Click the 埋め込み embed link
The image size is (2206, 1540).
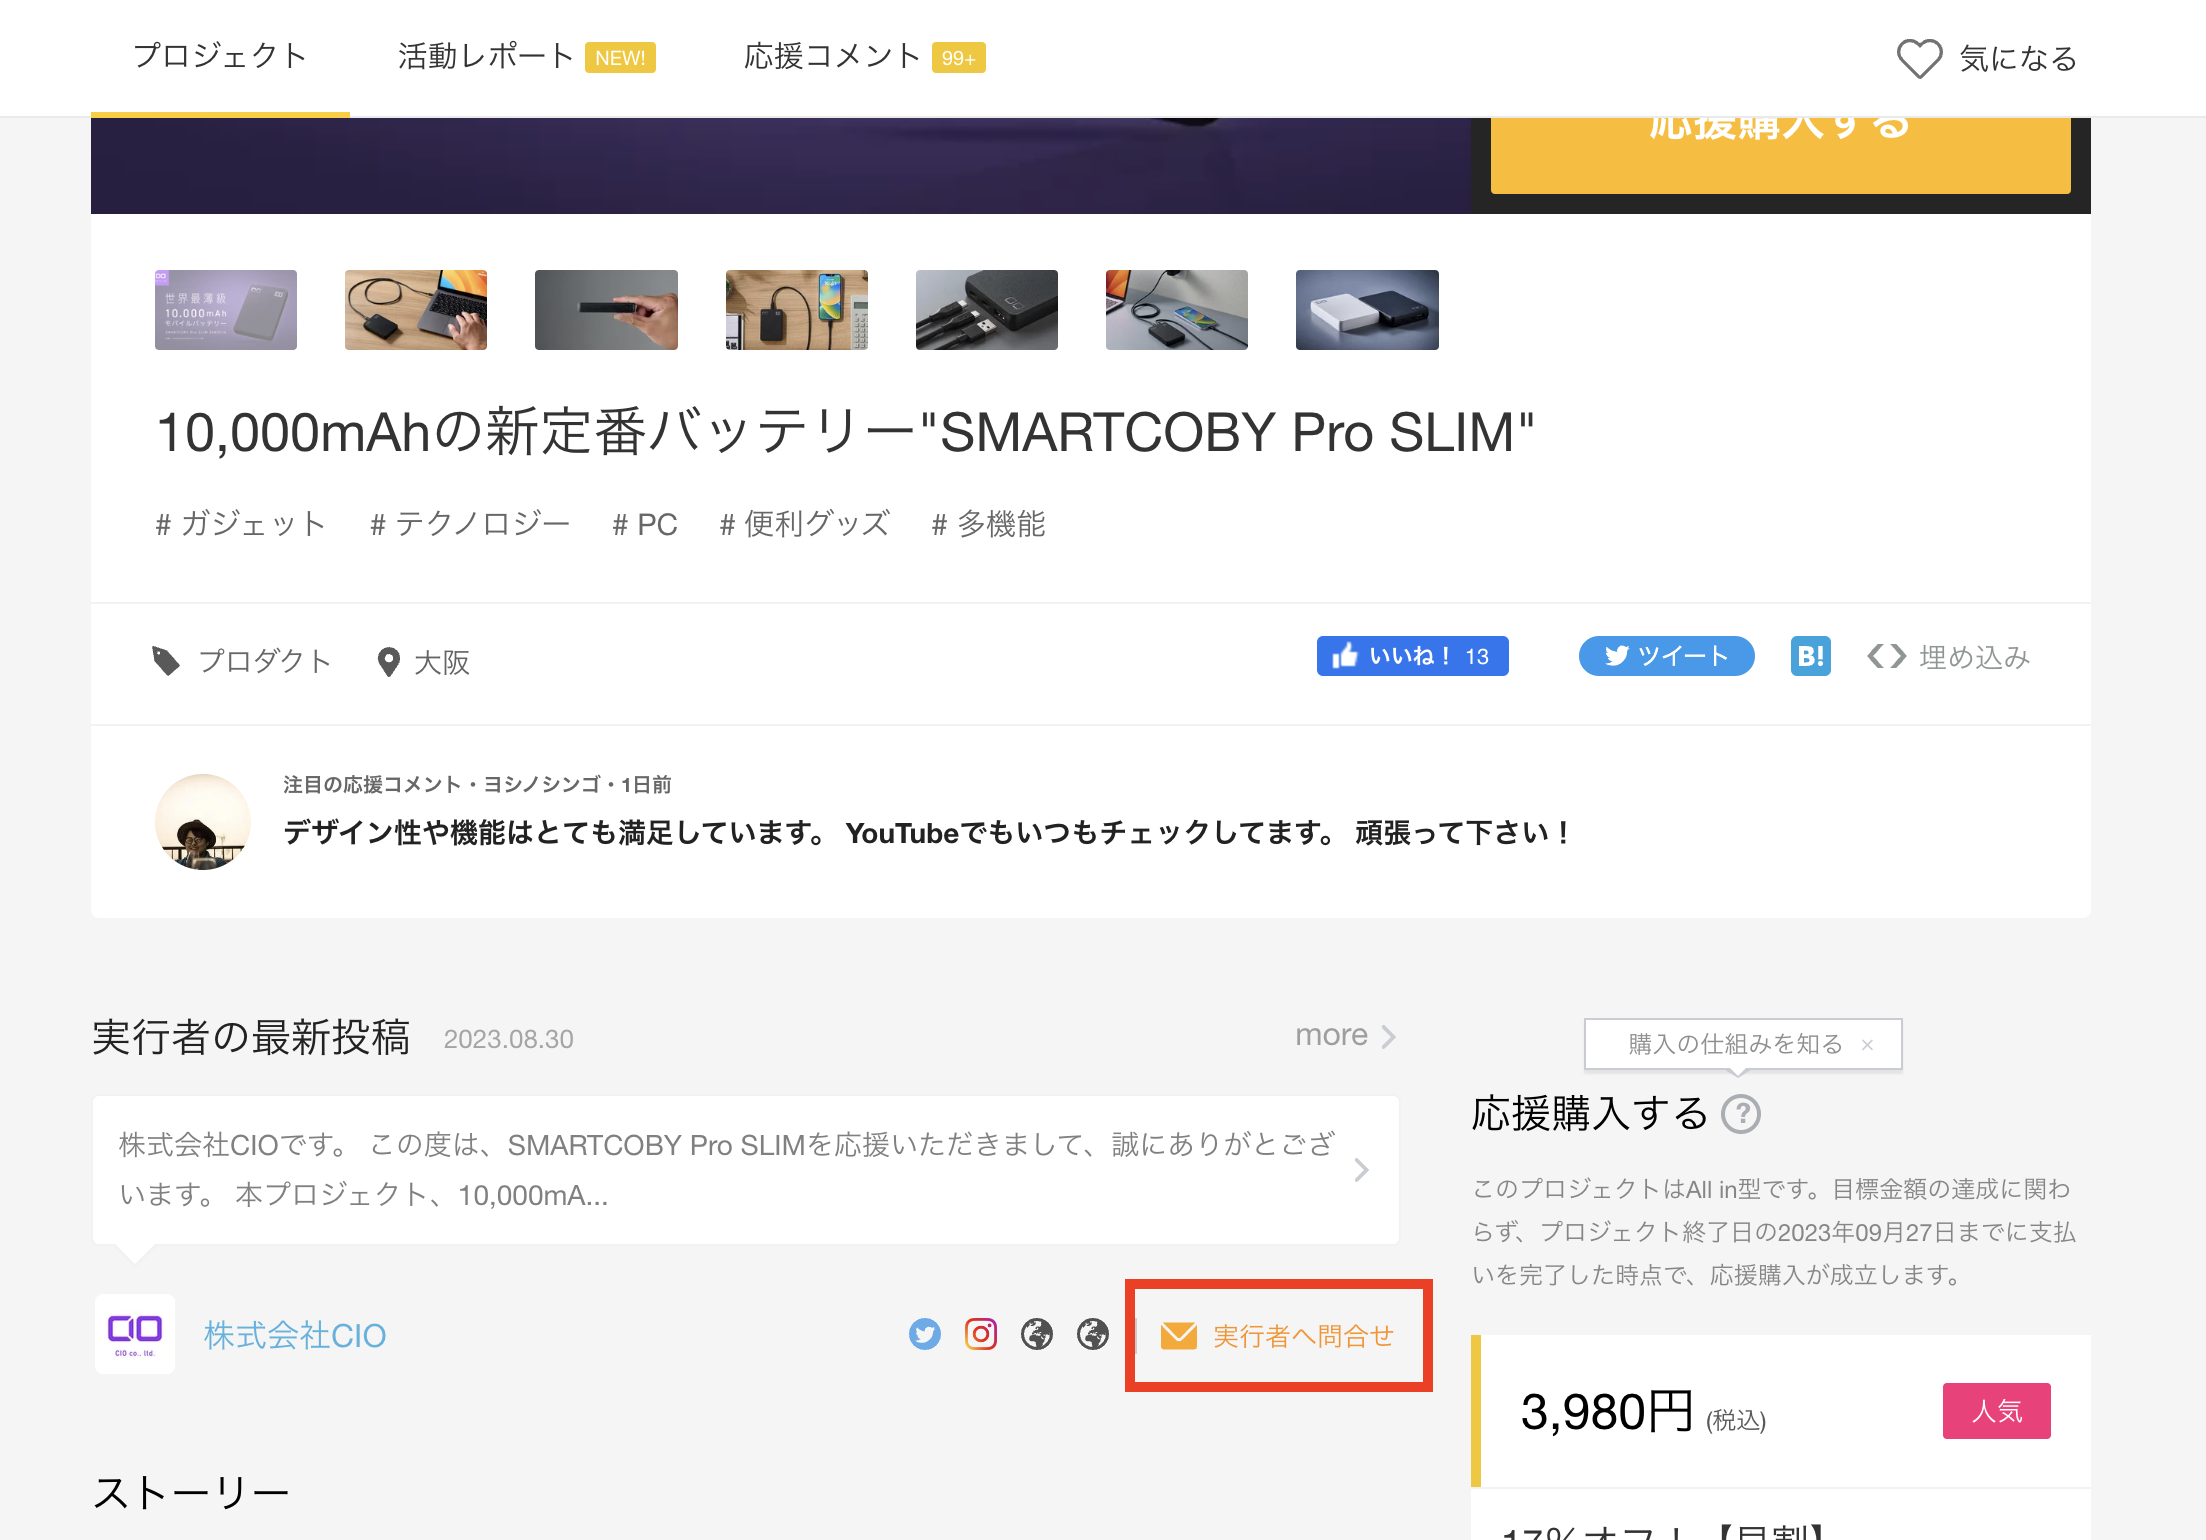pos(1948,657)
